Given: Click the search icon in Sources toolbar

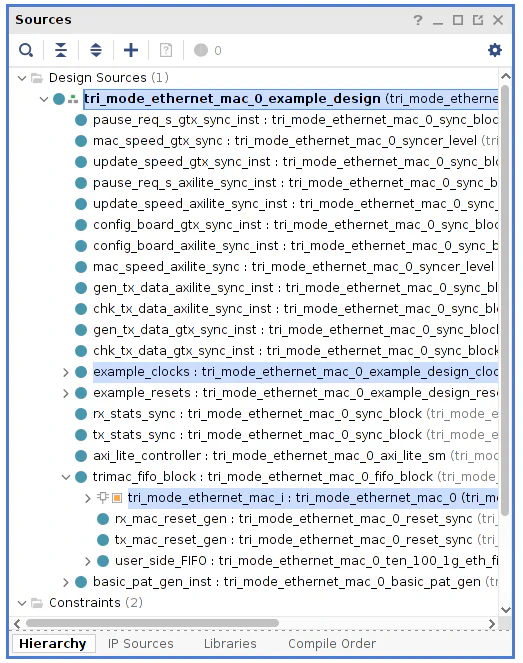Looking at the screenshot, I should pos(26,50).
